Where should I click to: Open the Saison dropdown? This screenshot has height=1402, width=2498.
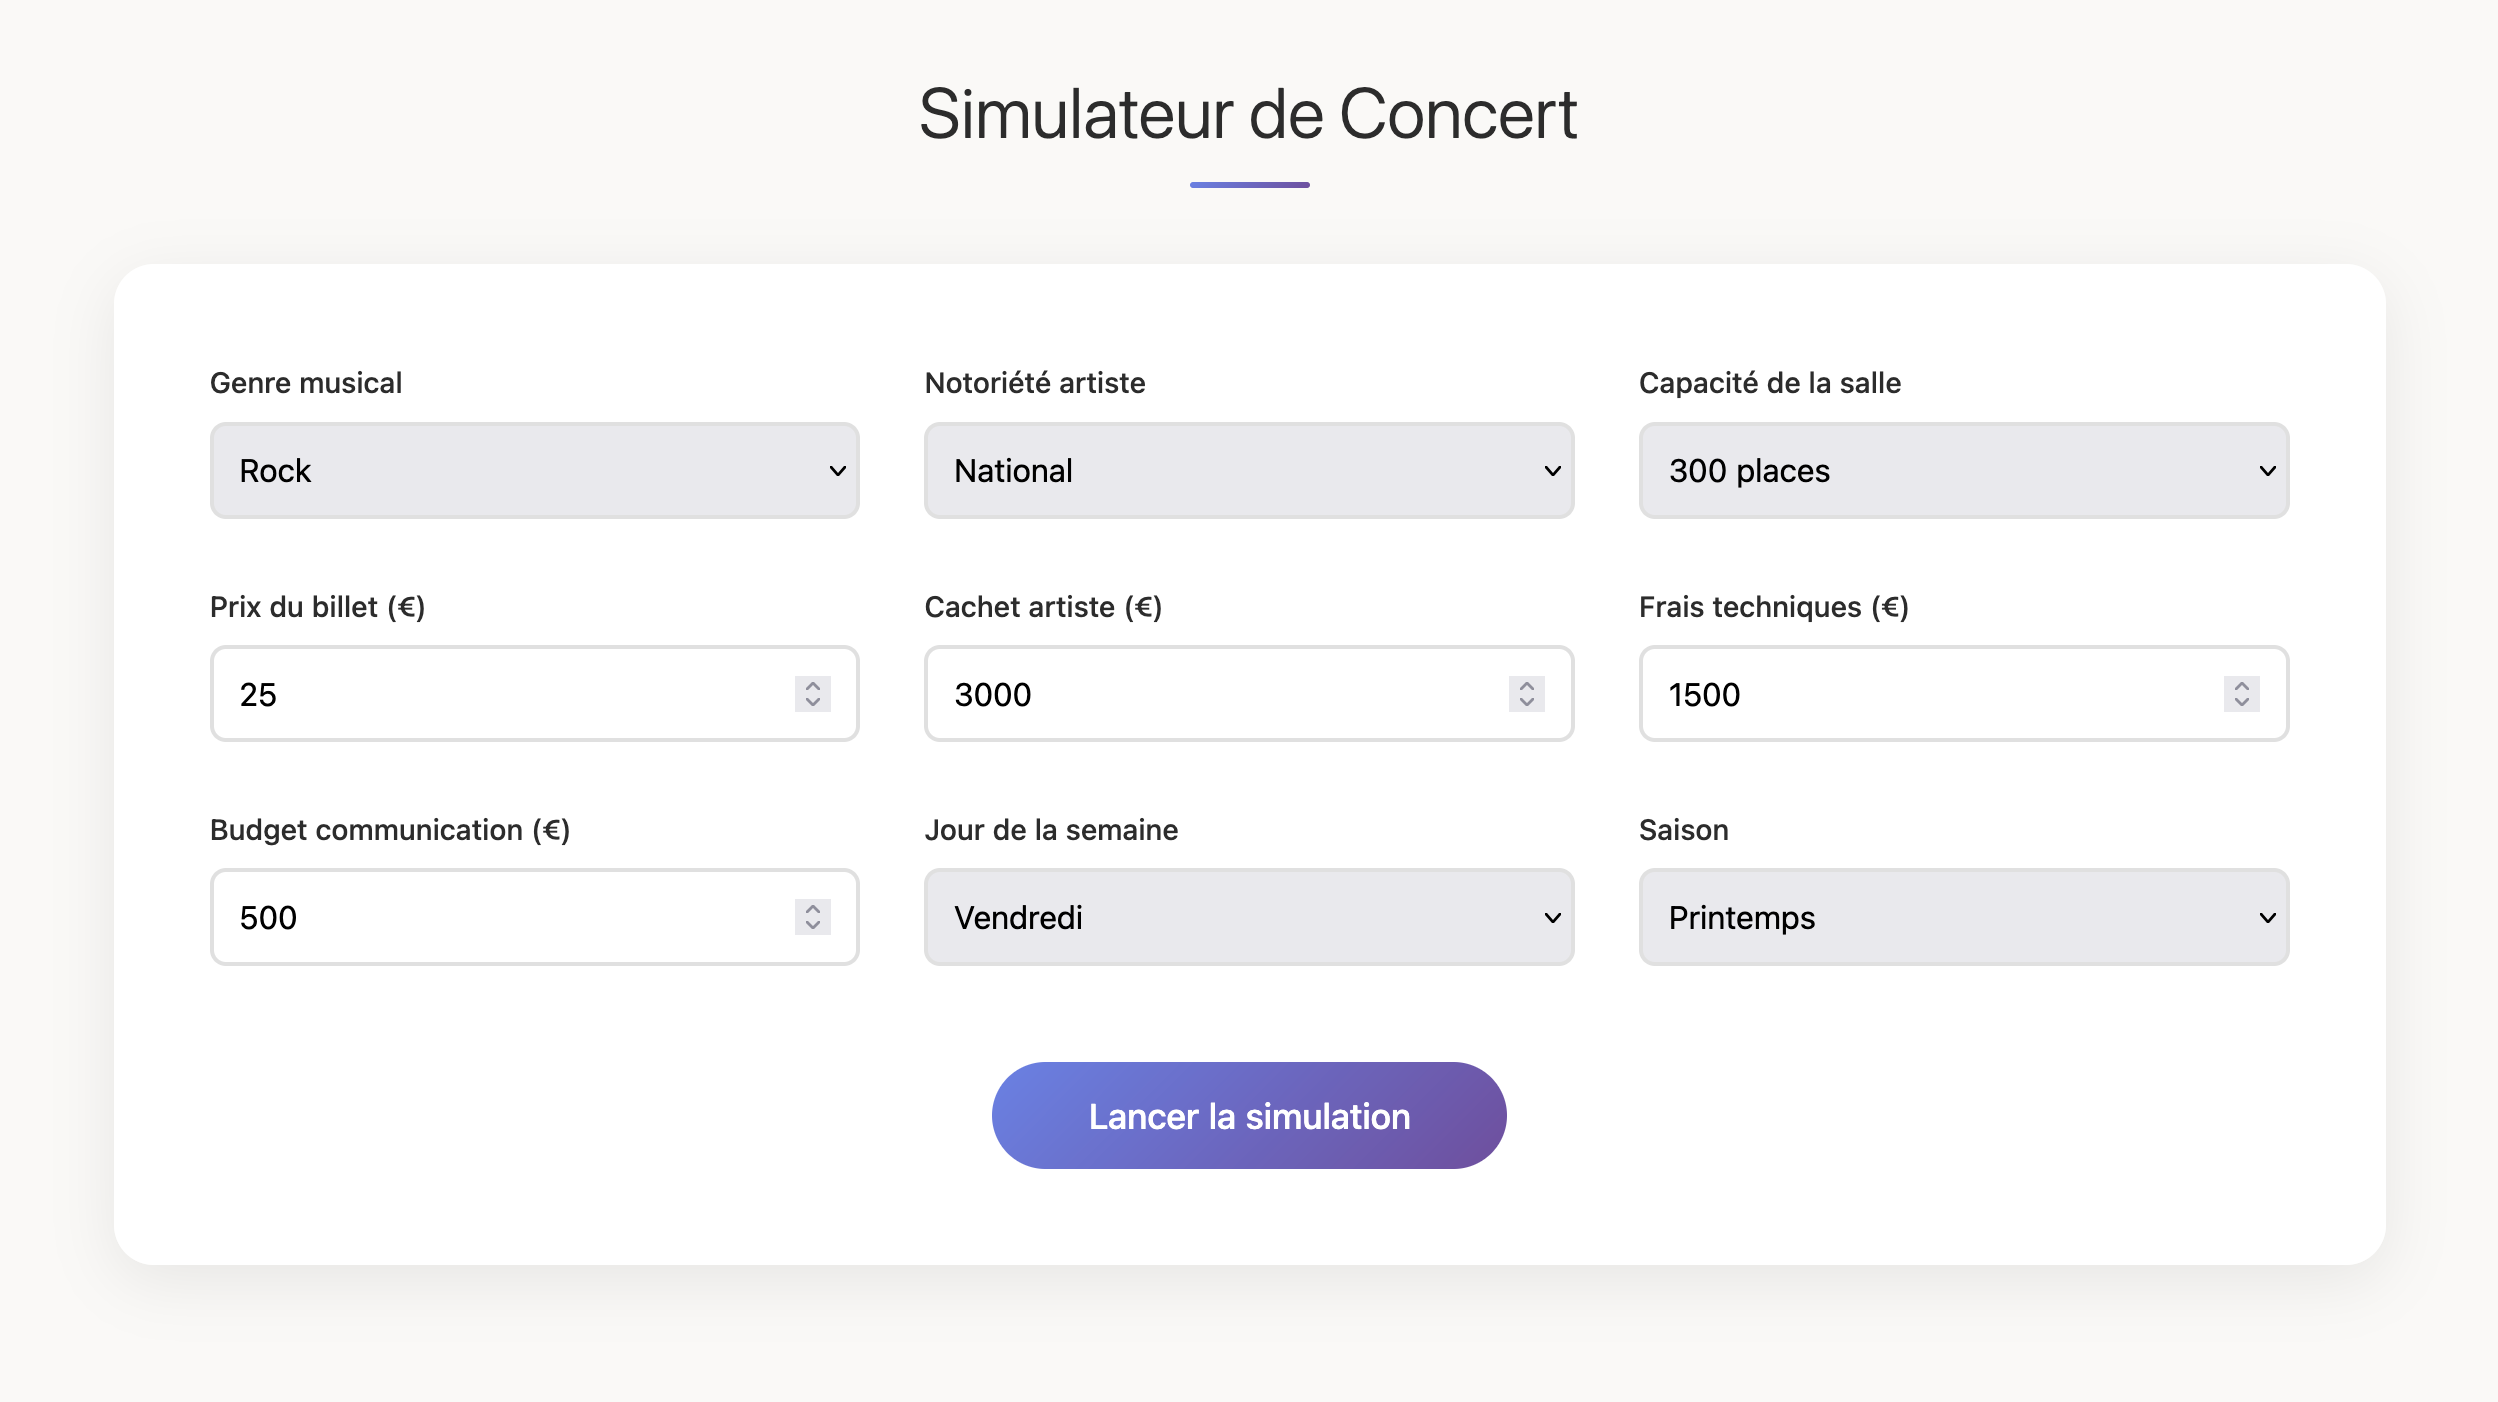click(x=1962, y=917)
